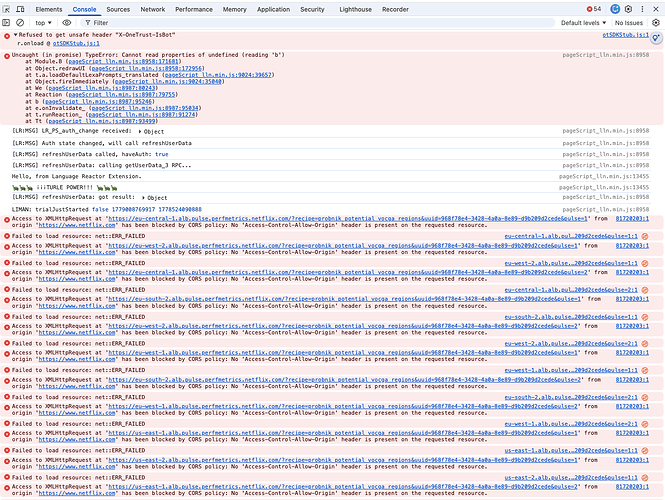This screenshot has width=665, height=500.
Task: Open the e.onInvalidate_ source link
Action: click(x=145, y=108)
